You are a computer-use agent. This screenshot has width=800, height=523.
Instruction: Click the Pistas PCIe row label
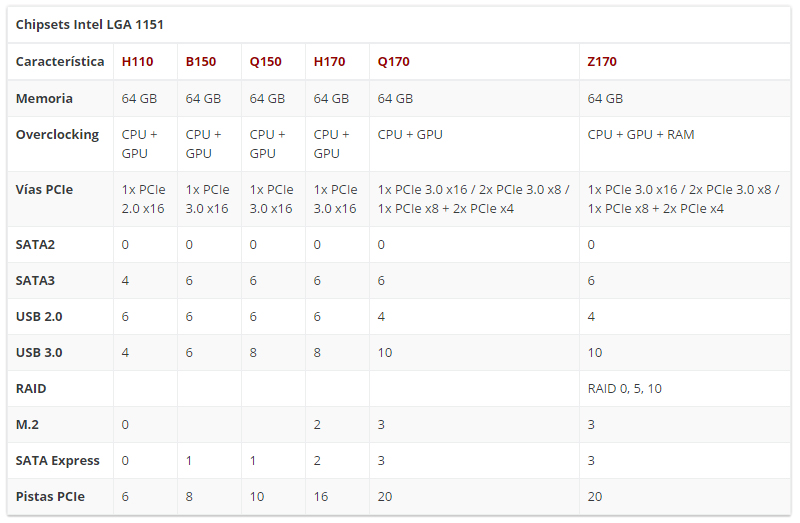50,497
